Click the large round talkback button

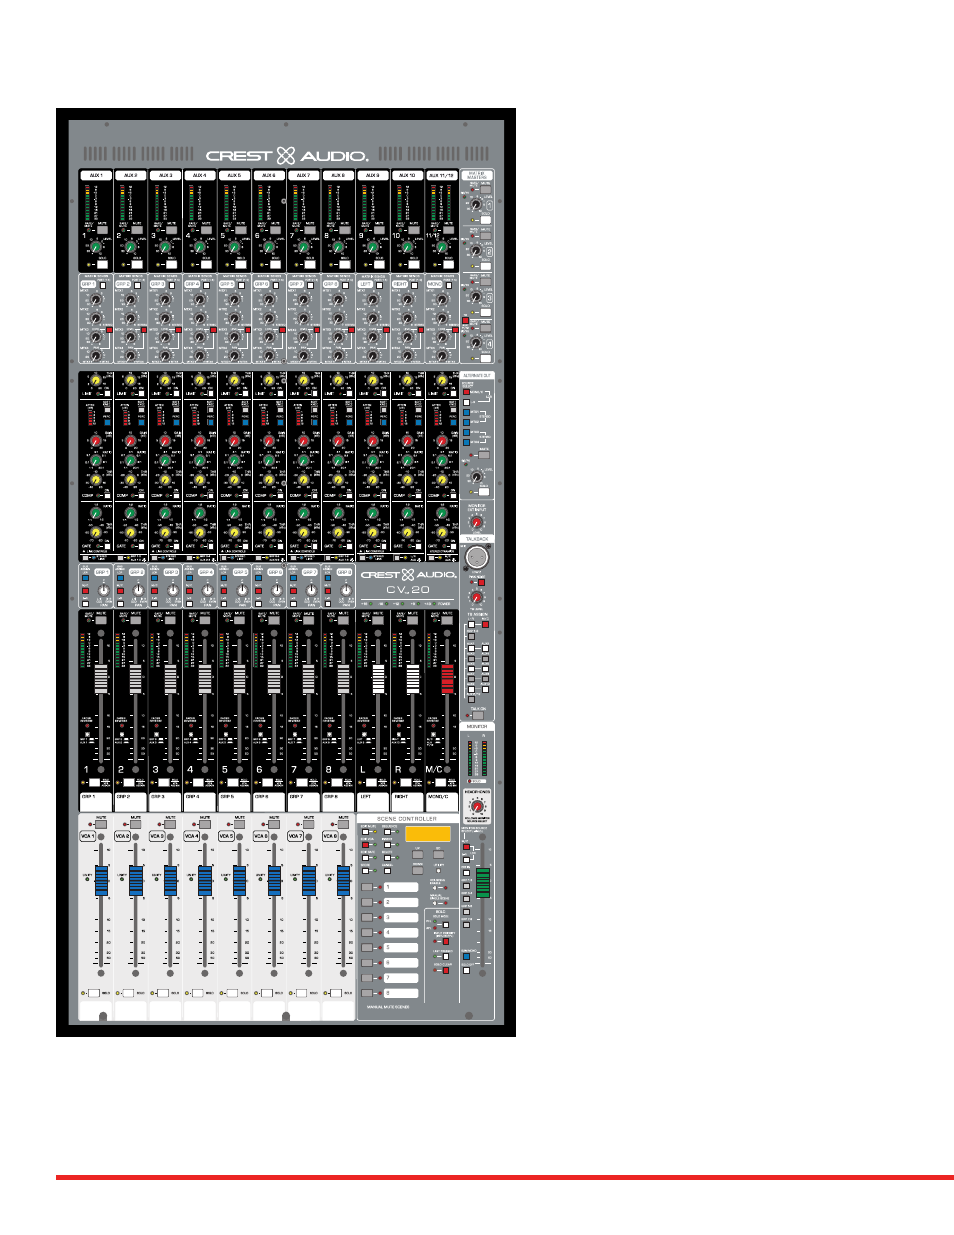[477, 558]
